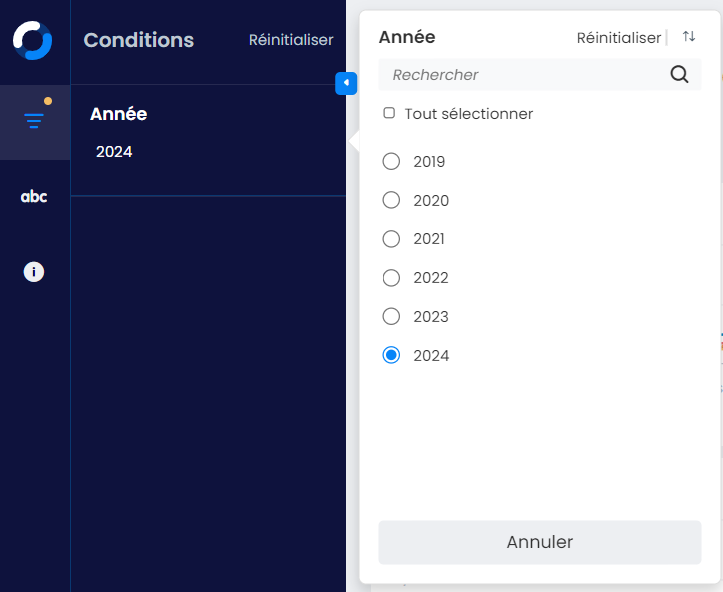Choose year 2021
723x592 pixels.
391,239
